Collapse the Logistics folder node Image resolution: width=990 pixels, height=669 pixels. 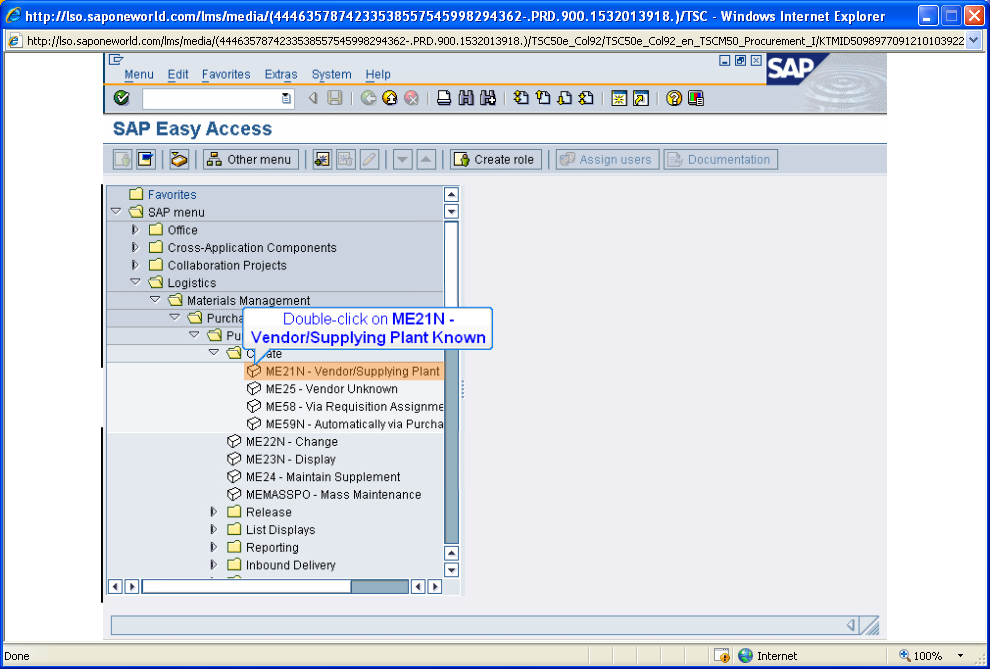pos(134,283)
